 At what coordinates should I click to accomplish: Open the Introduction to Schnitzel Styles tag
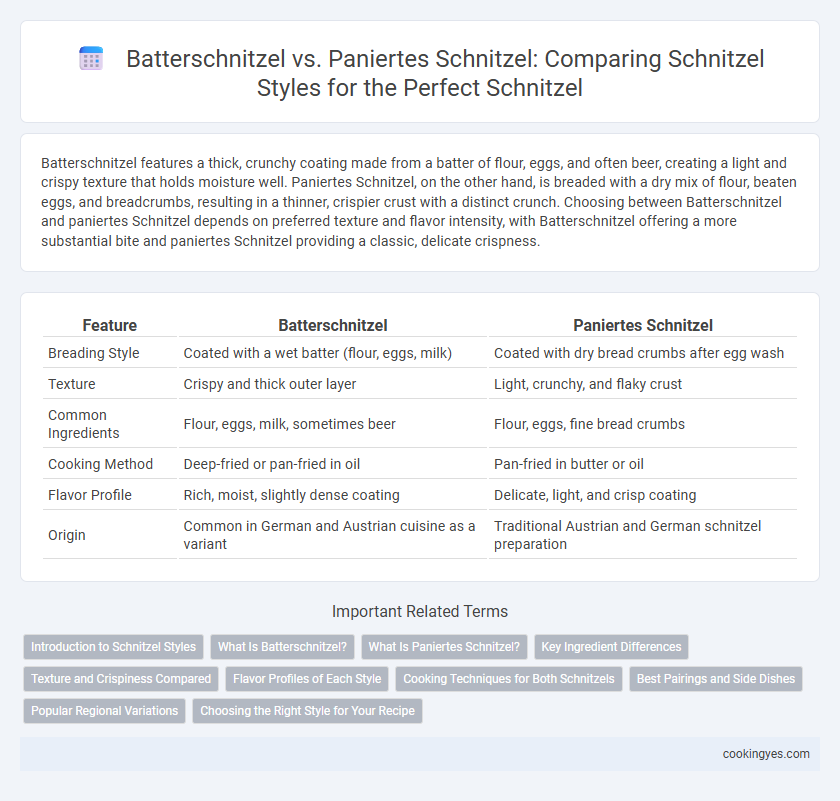pyautogui.click(x=114, y=647)
